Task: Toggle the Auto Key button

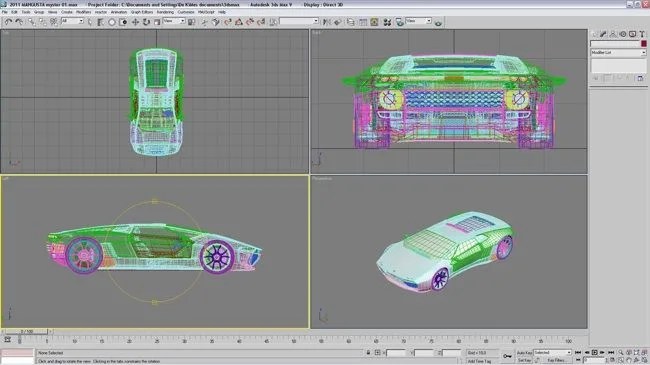Action: click(x=524, y=353)
